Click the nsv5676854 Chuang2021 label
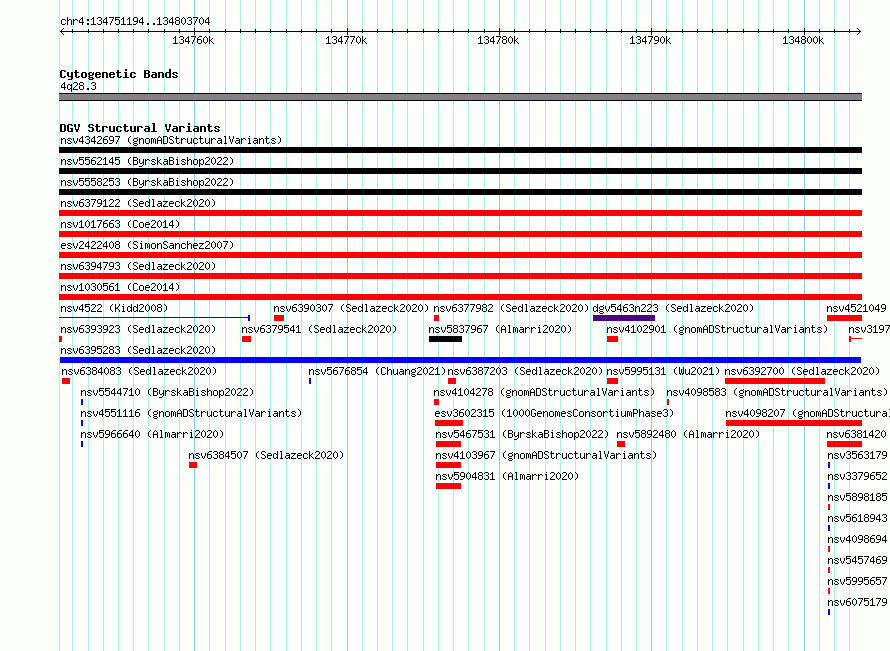Viewport: 890px width, 651px height. pyautogui.click(x=377, y=371)
